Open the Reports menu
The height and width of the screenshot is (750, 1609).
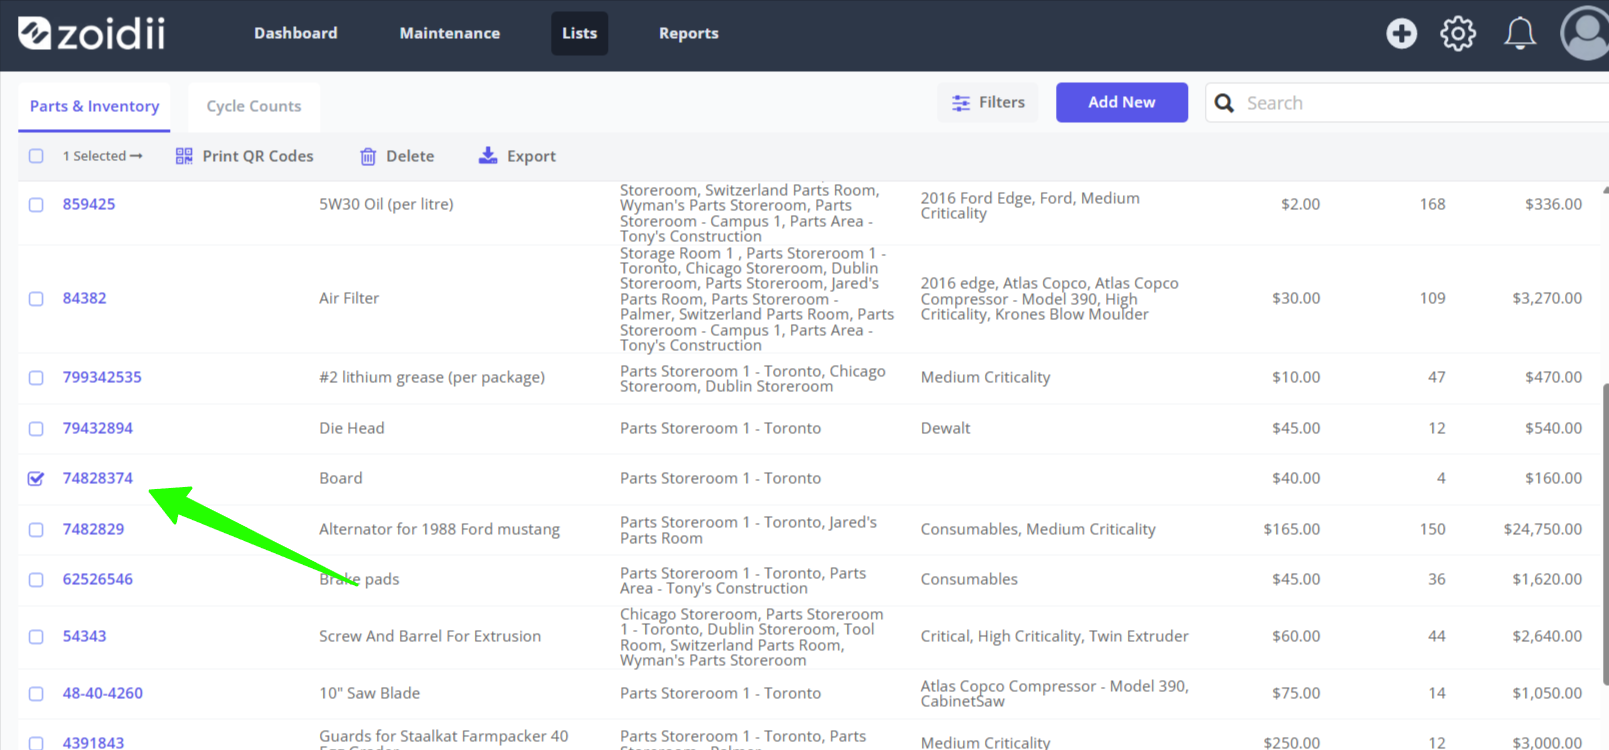pos(688,33)
